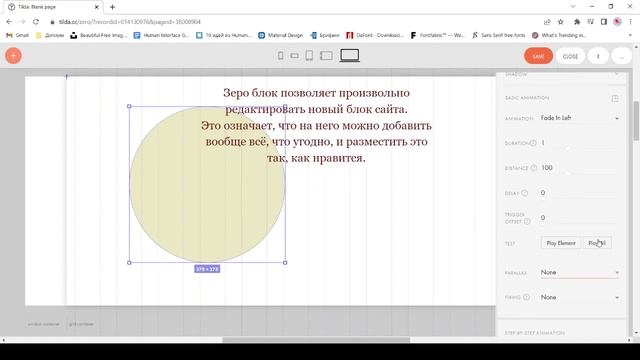Show the Fixing help tooltip icon
The height and width of the screenshot is (360, 640).
coord(526,297)
